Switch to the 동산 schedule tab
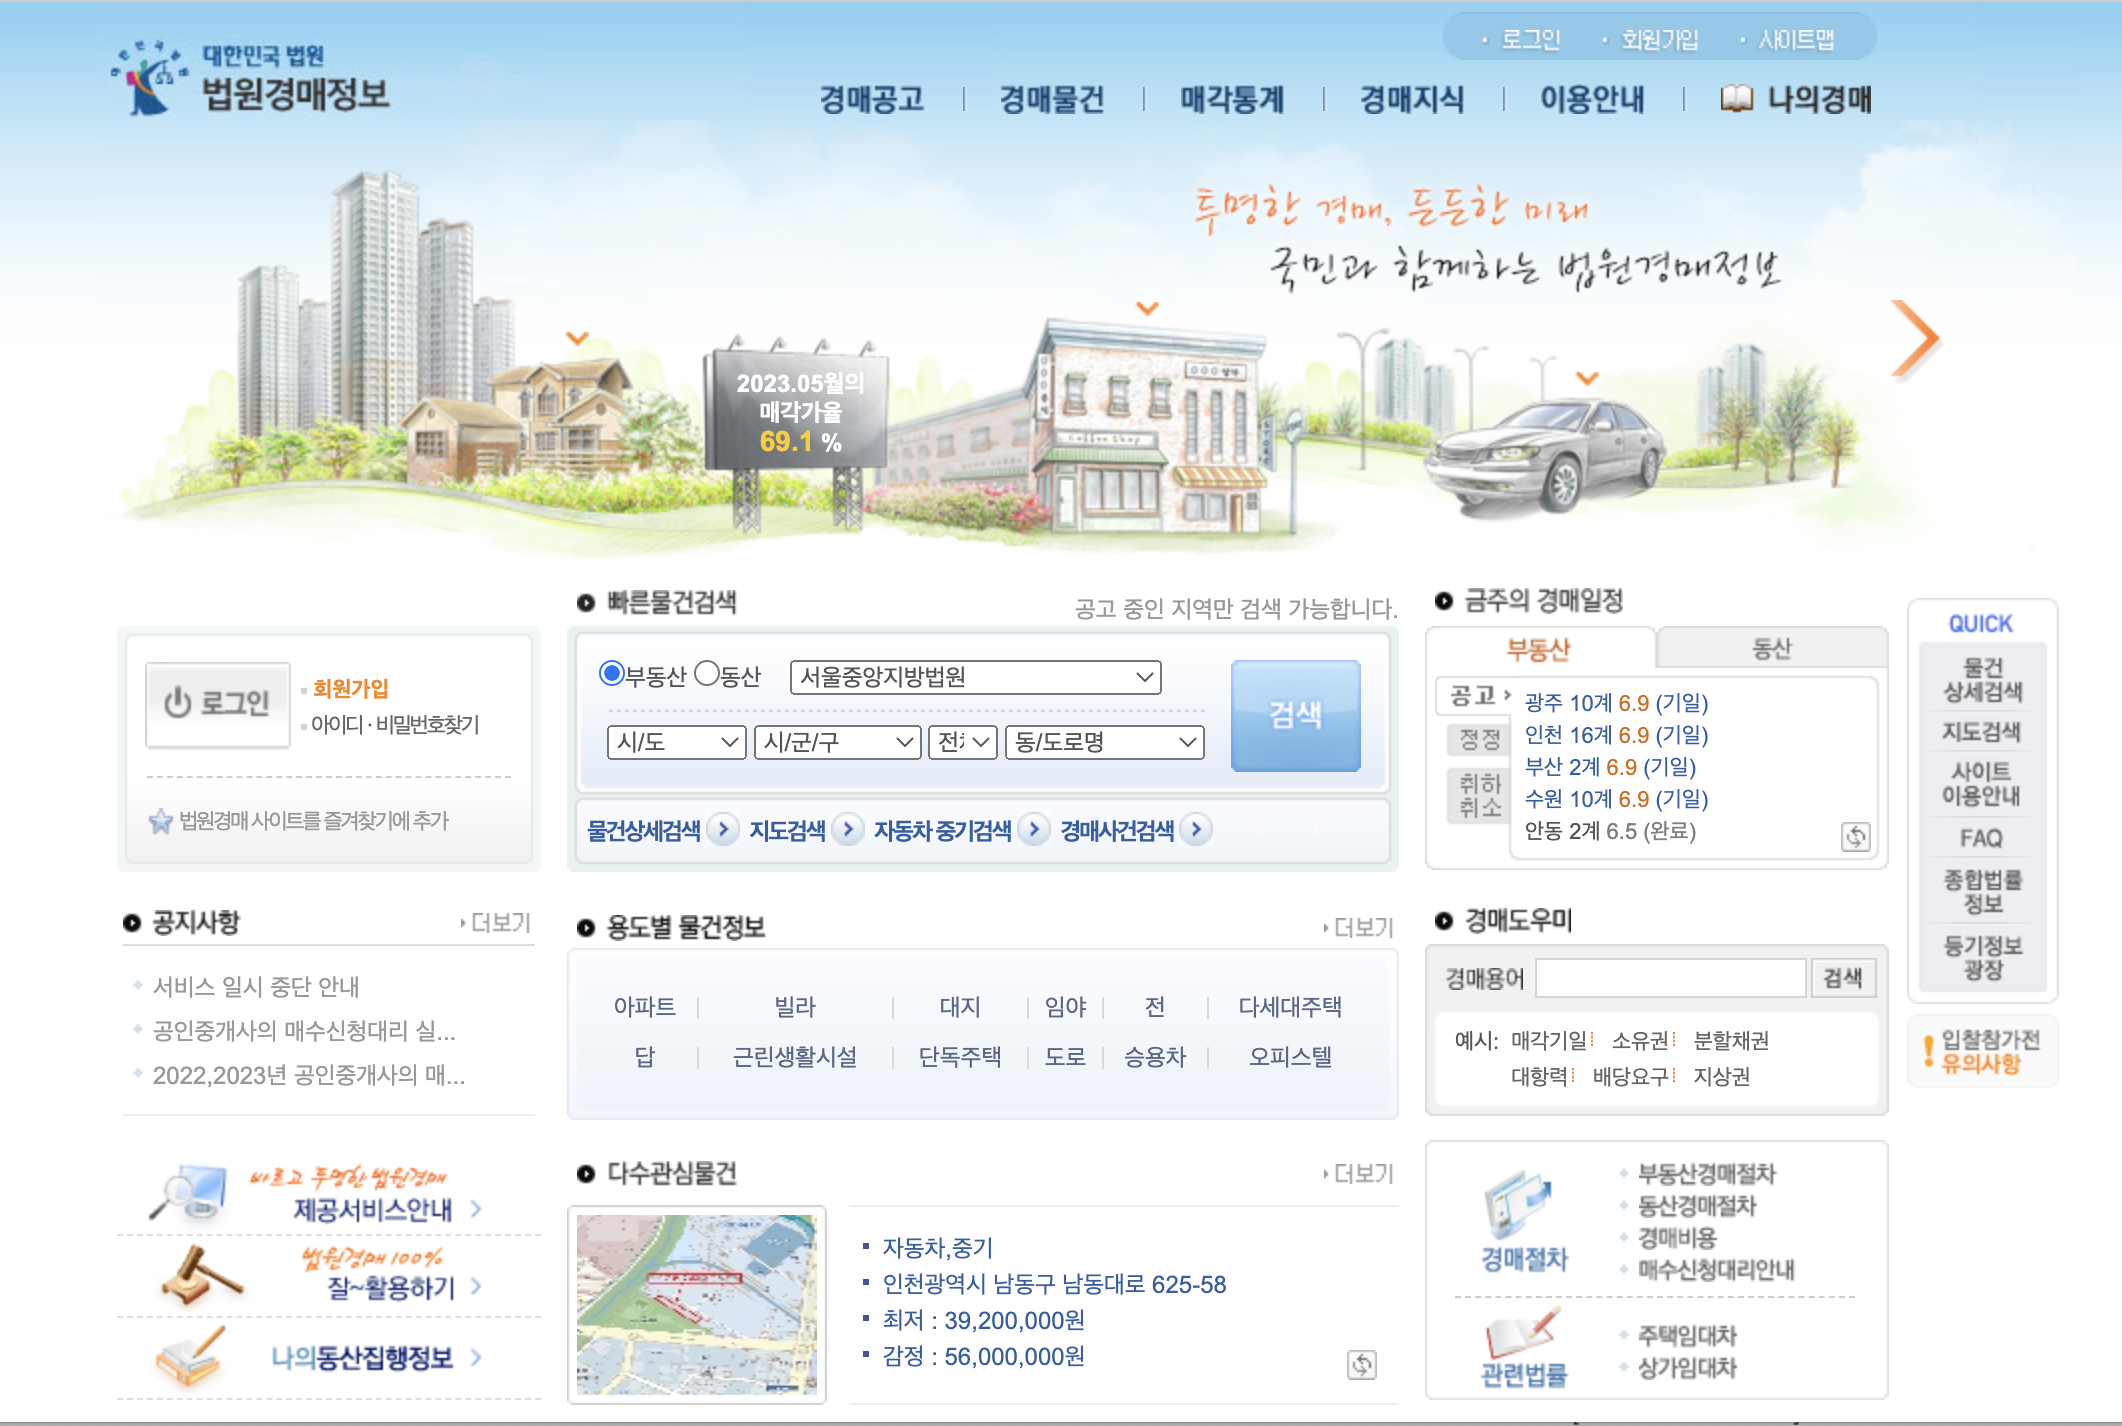 pos(1771,649)
